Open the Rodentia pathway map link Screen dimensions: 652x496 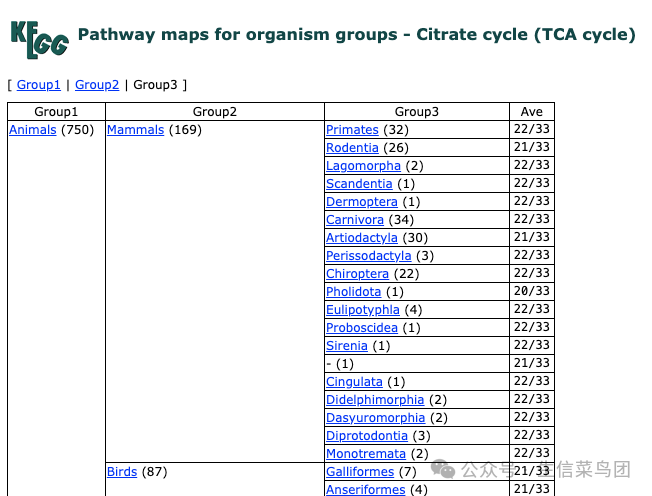click(x=352, y=148)
